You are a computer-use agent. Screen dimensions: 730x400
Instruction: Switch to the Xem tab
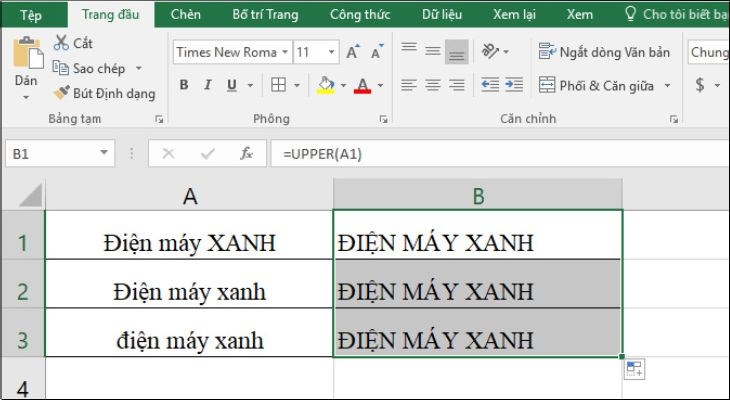(580, 14)
